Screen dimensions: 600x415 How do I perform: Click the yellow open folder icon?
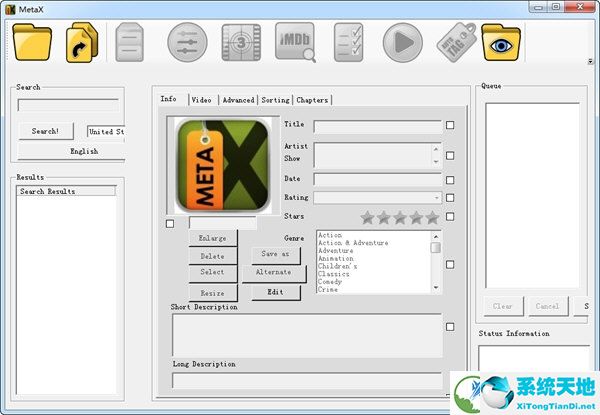(31, 42)
